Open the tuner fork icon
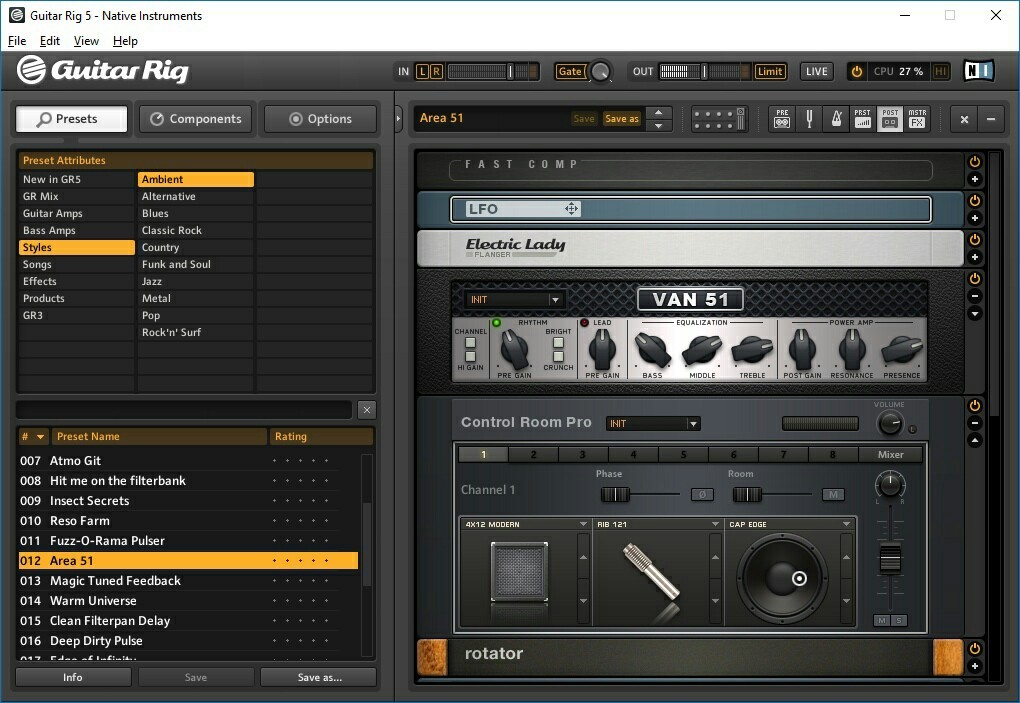Viewport: 1020px width, 703px height. [x=809, y=118]
